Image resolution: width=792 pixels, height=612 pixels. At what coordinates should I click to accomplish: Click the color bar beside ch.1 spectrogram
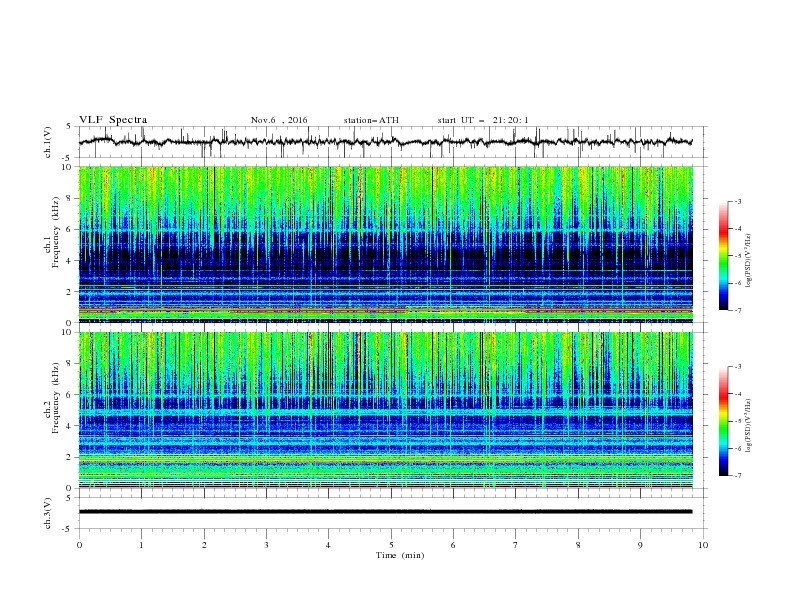tap(724, 256)
